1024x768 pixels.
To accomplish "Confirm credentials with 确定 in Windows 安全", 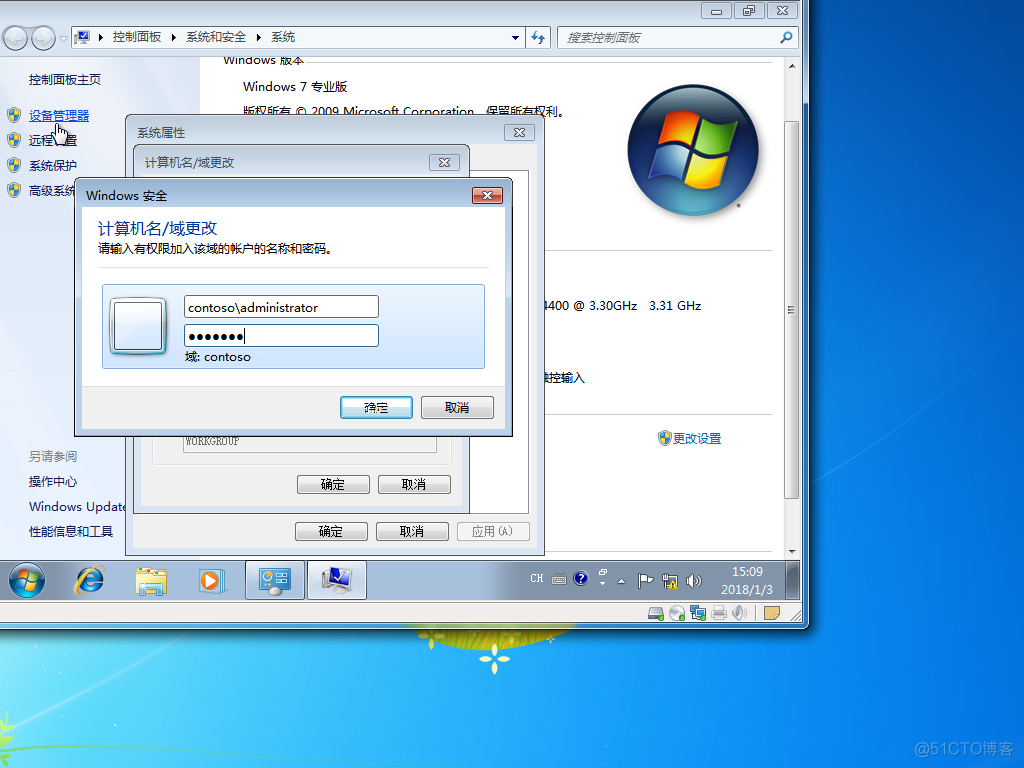I will coord(376,408).
